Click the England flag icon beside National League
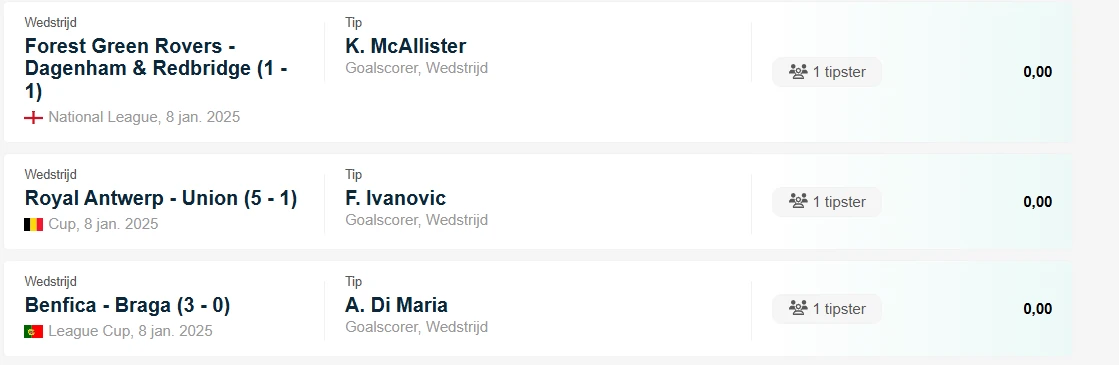The width and height of the screenshot is (1119, 365). pos(34,117)
